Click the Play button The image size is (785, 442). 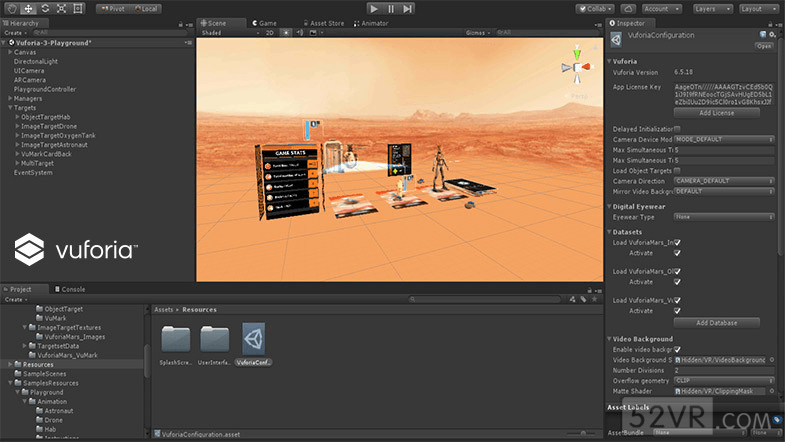coord(373,9)
